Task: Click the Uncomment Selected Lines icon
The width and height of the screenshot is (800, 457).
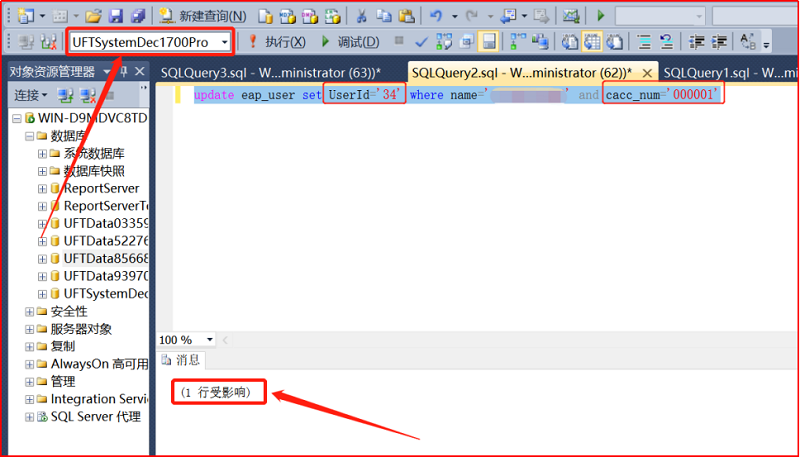Action: 667,42
